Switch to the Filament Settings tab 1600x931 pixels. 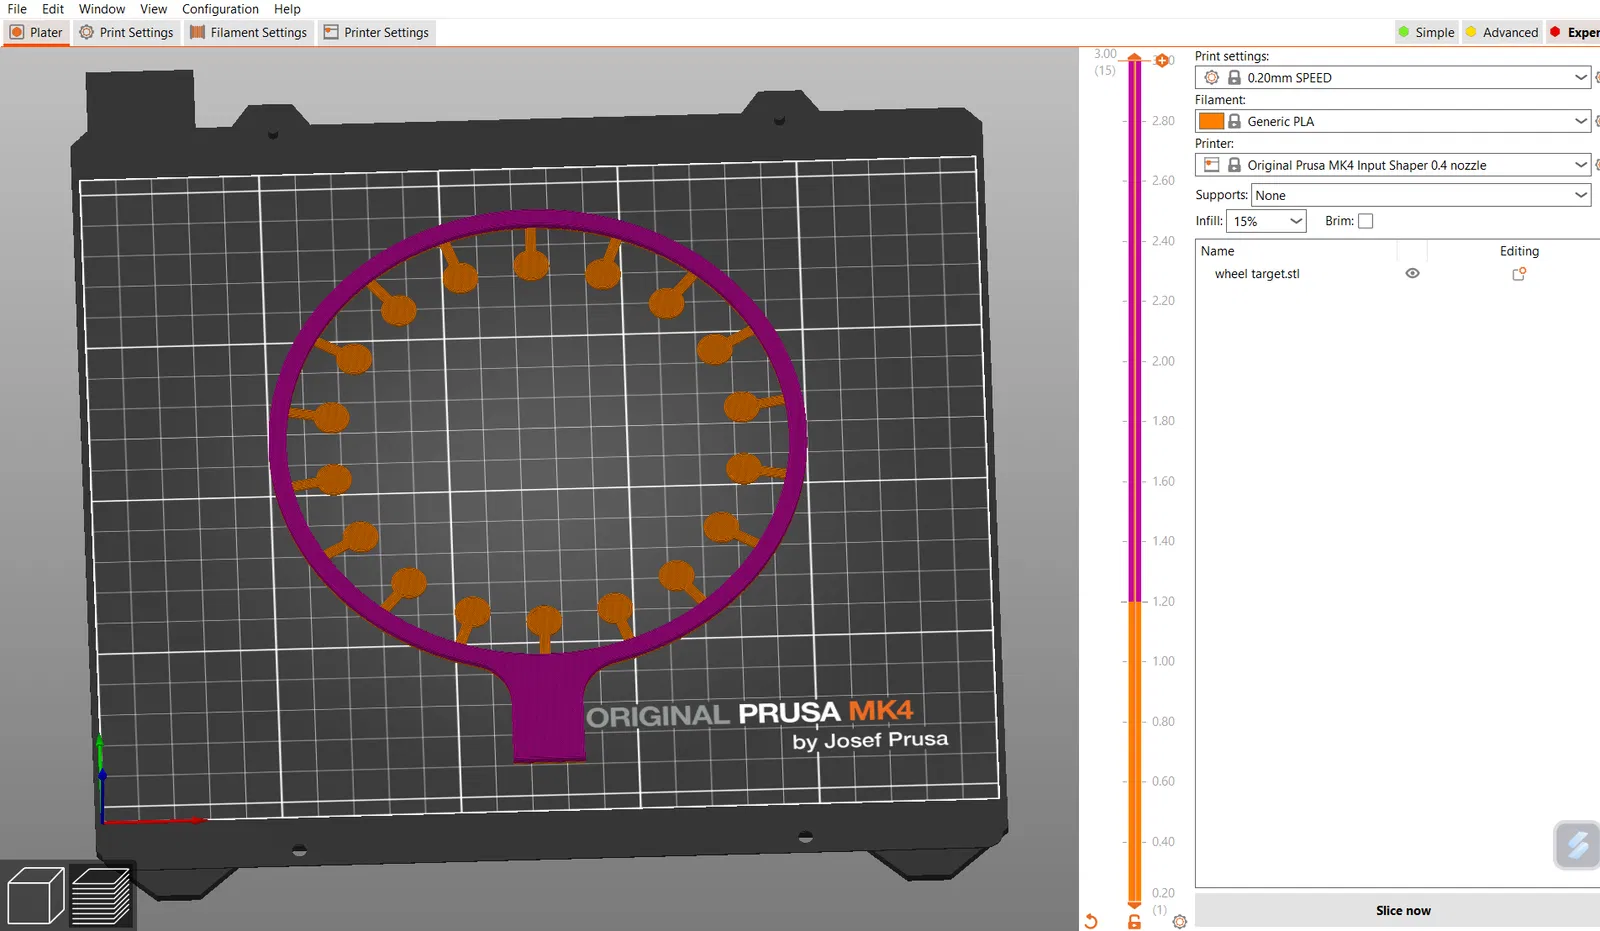(249, 32)
